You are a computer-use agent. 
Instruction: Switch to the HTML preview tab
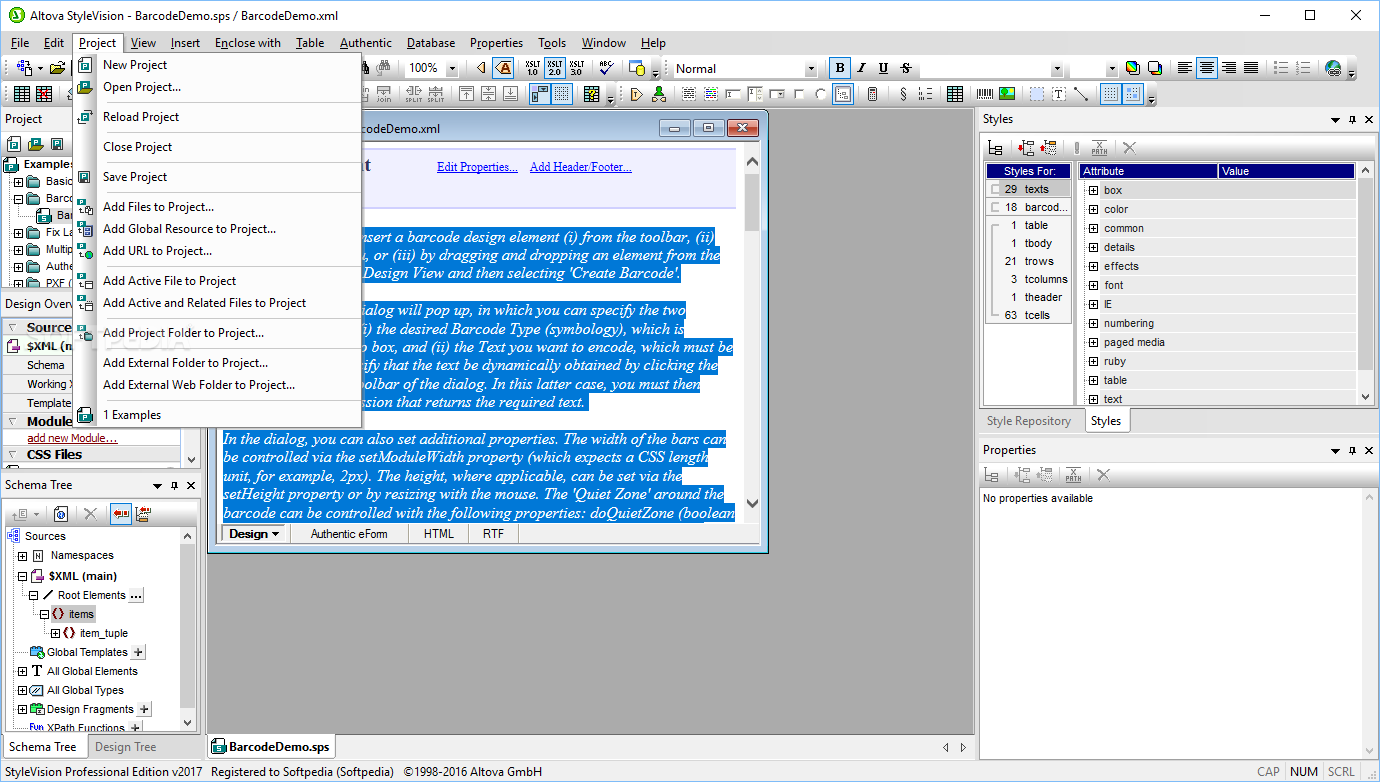(439, 534)
